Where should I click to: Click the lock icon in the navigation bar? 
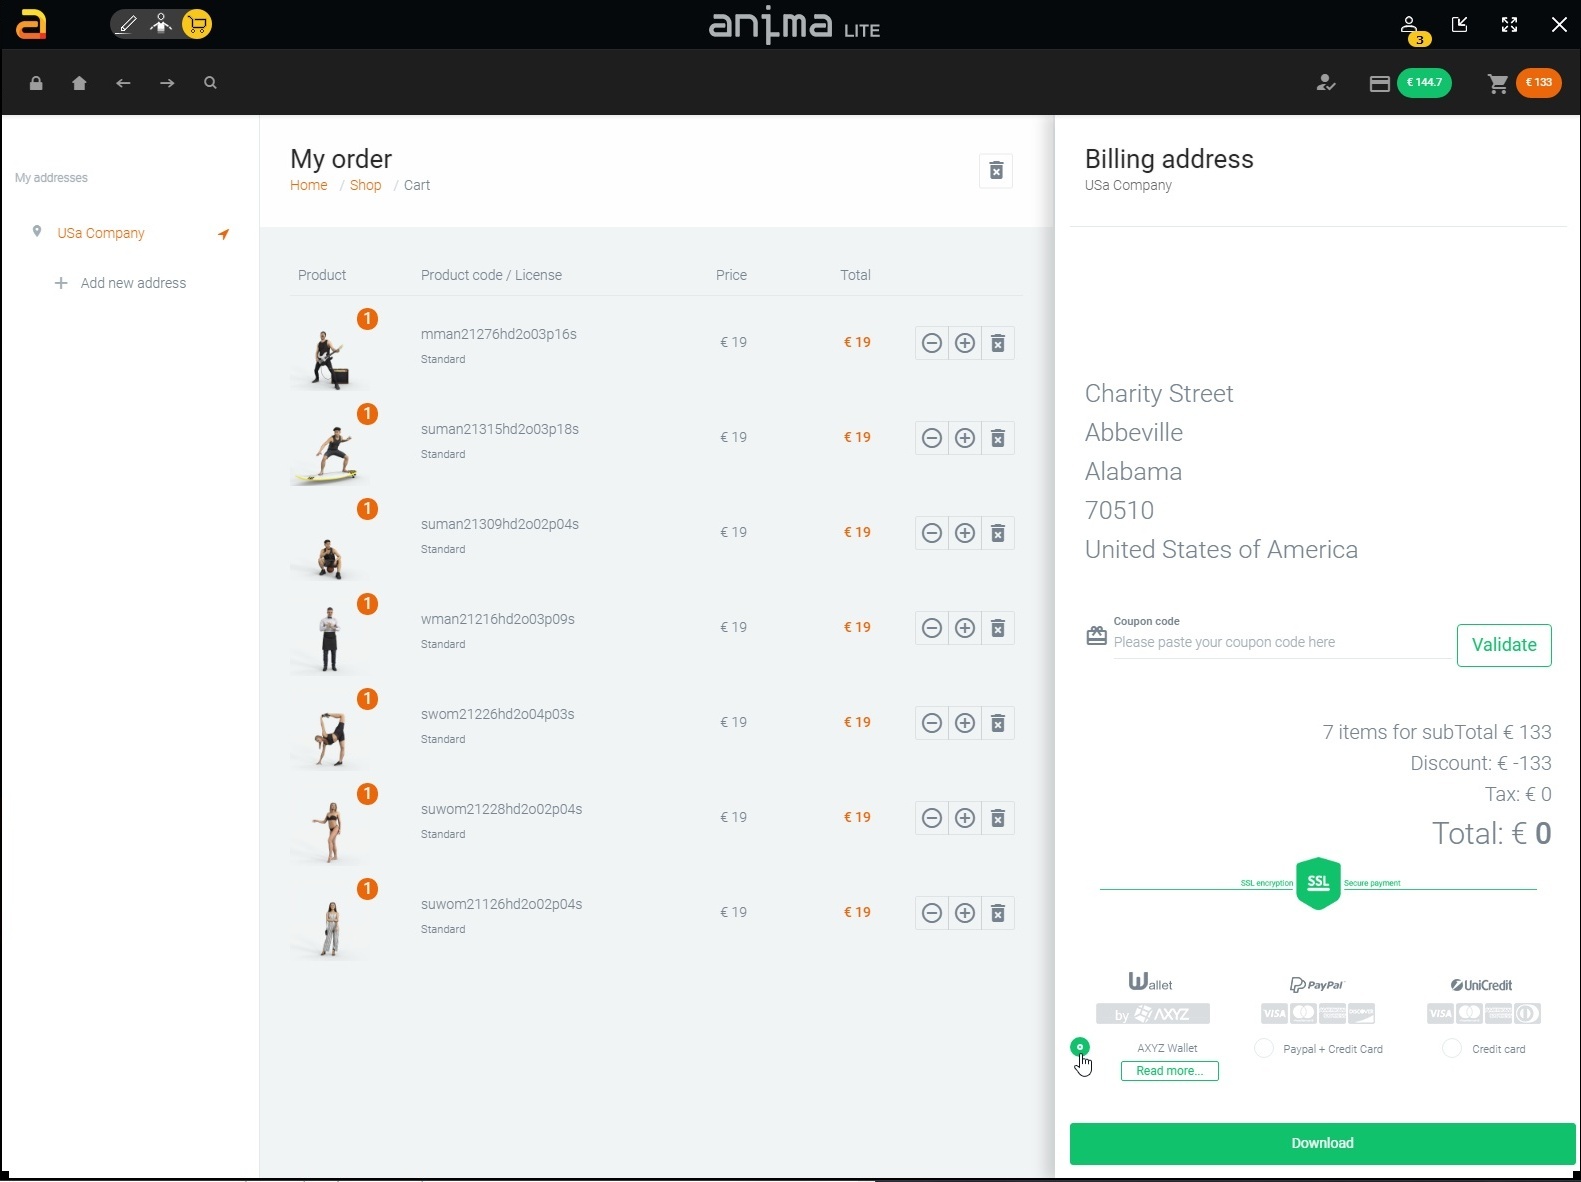(36, 83)
